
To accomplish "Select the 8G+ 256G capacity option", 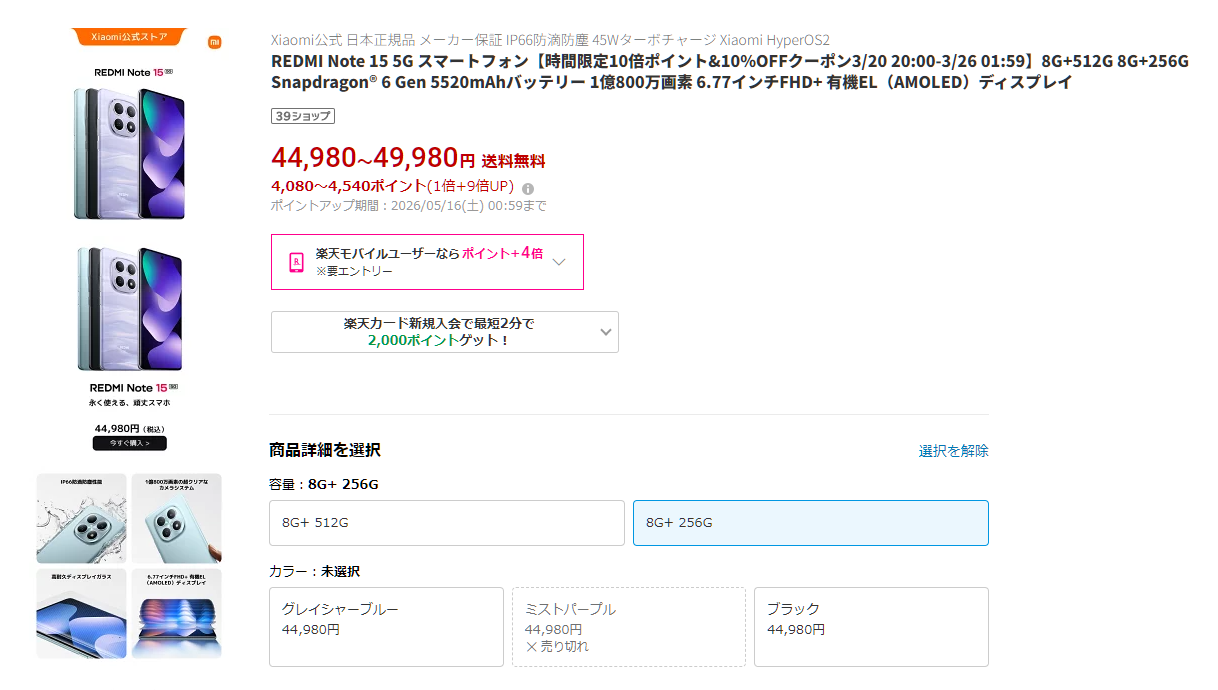I will pos(810,523).
